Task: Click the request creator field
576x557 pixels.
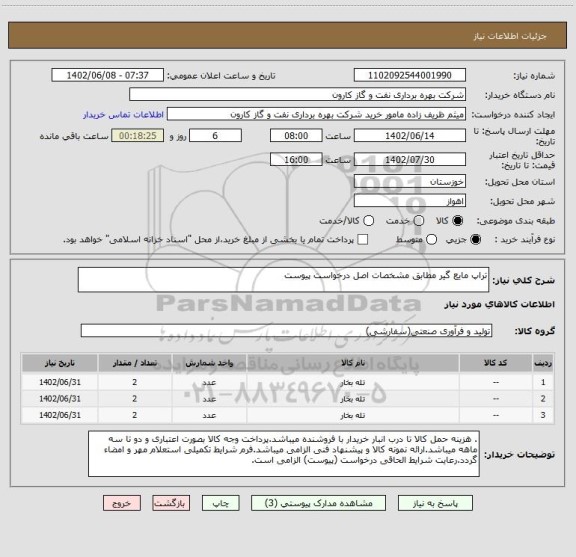Action: tap(316, 114)
